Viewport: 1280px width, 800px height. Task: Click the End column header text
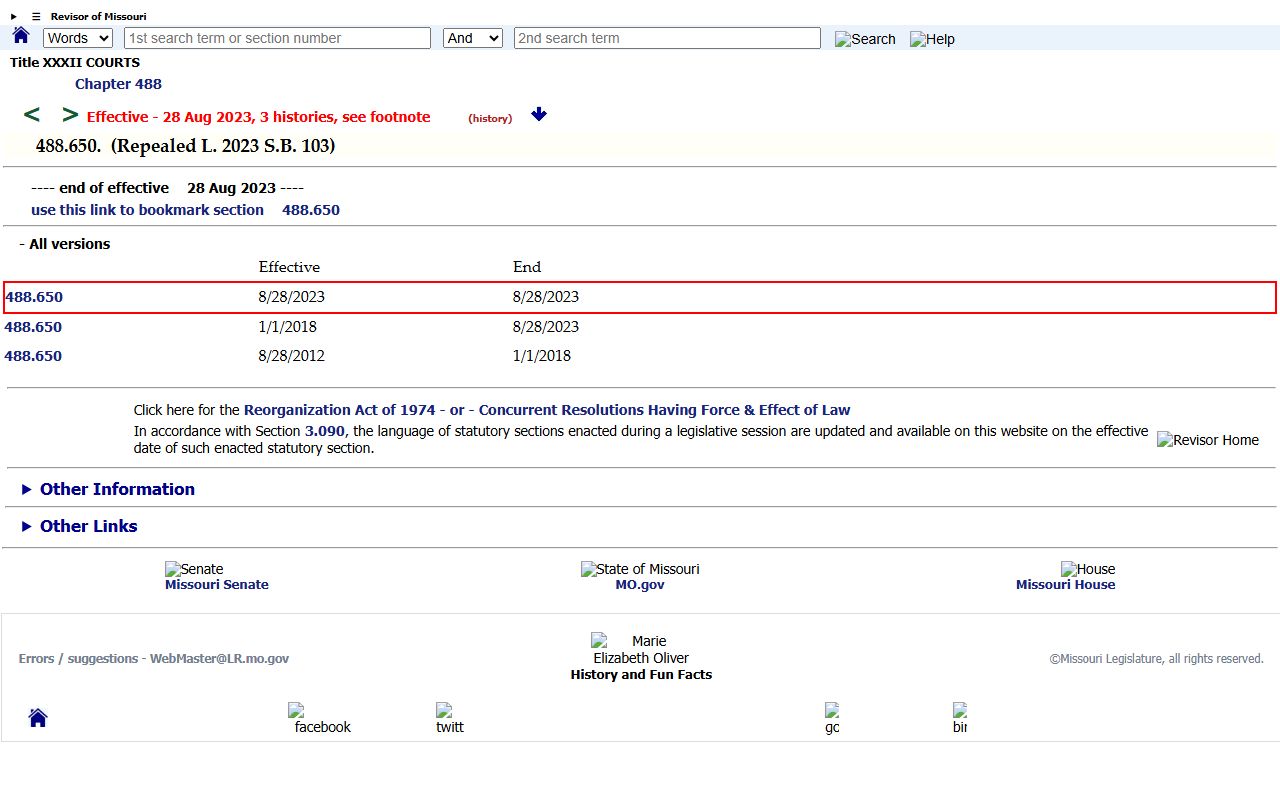[527, 267]
